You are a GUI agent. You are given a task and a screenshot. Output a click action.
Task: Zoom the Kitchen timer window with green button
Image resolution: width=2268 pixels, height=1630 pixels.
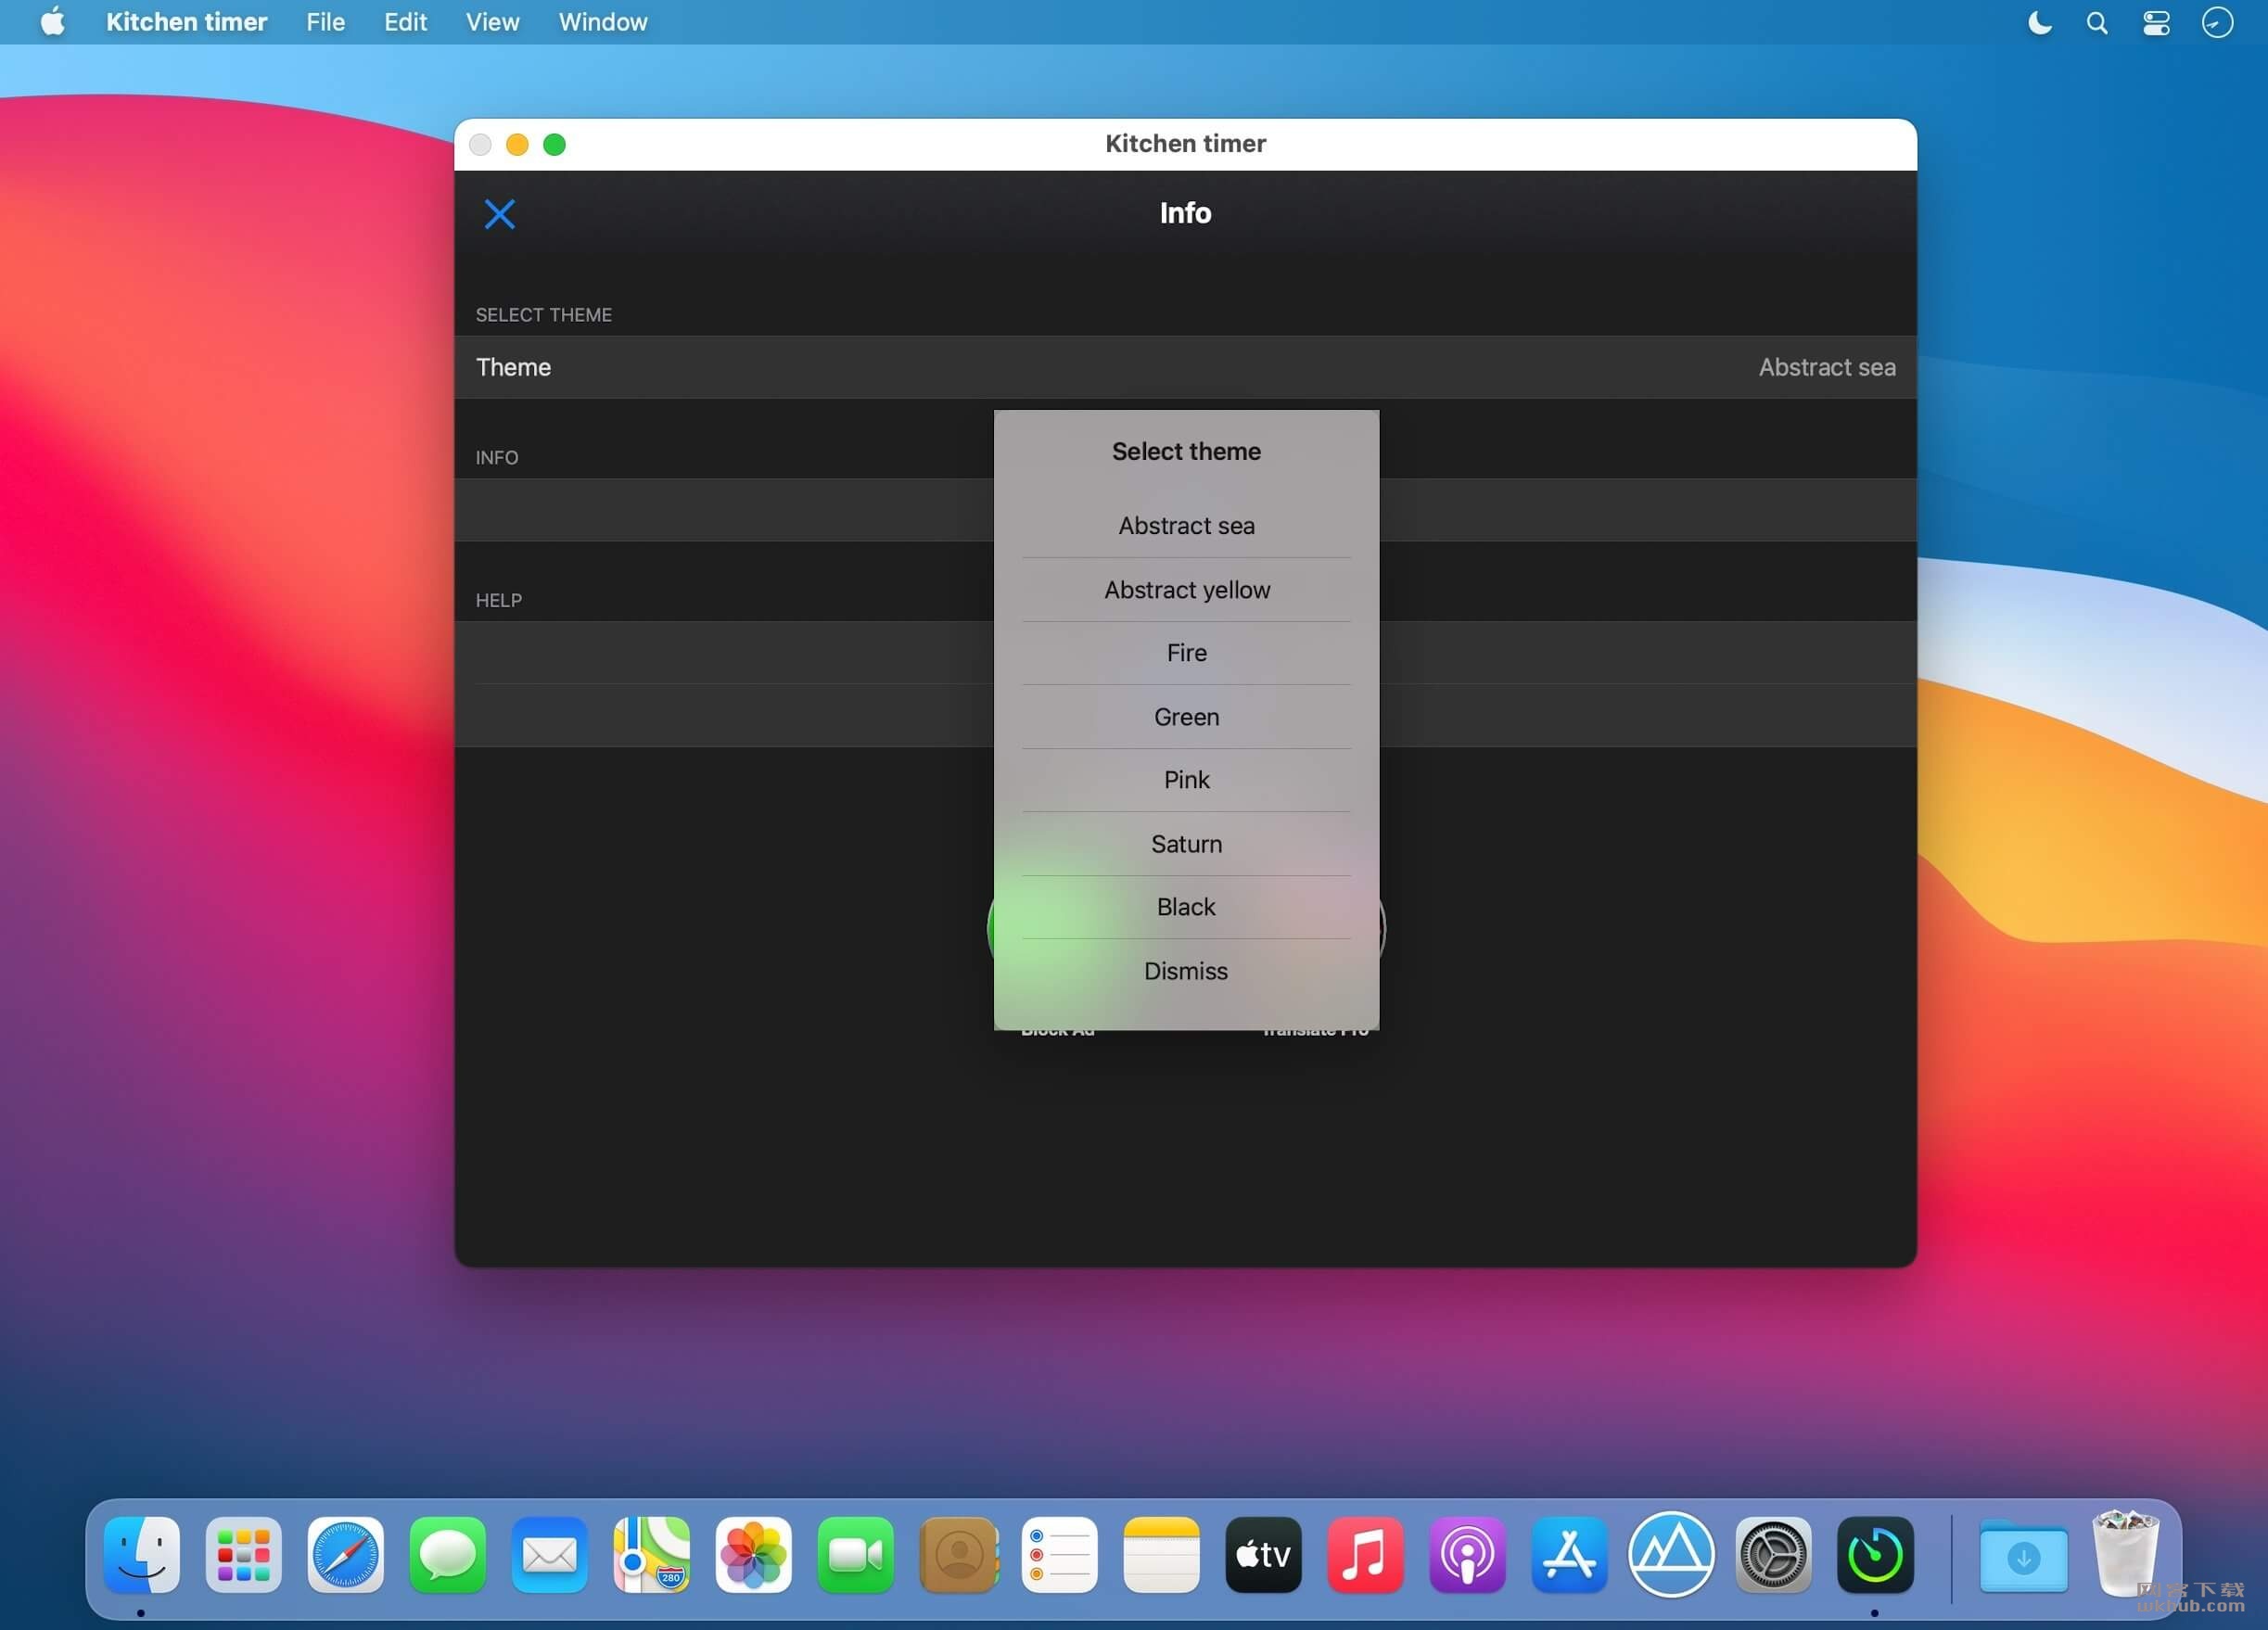tap(554, 145)
